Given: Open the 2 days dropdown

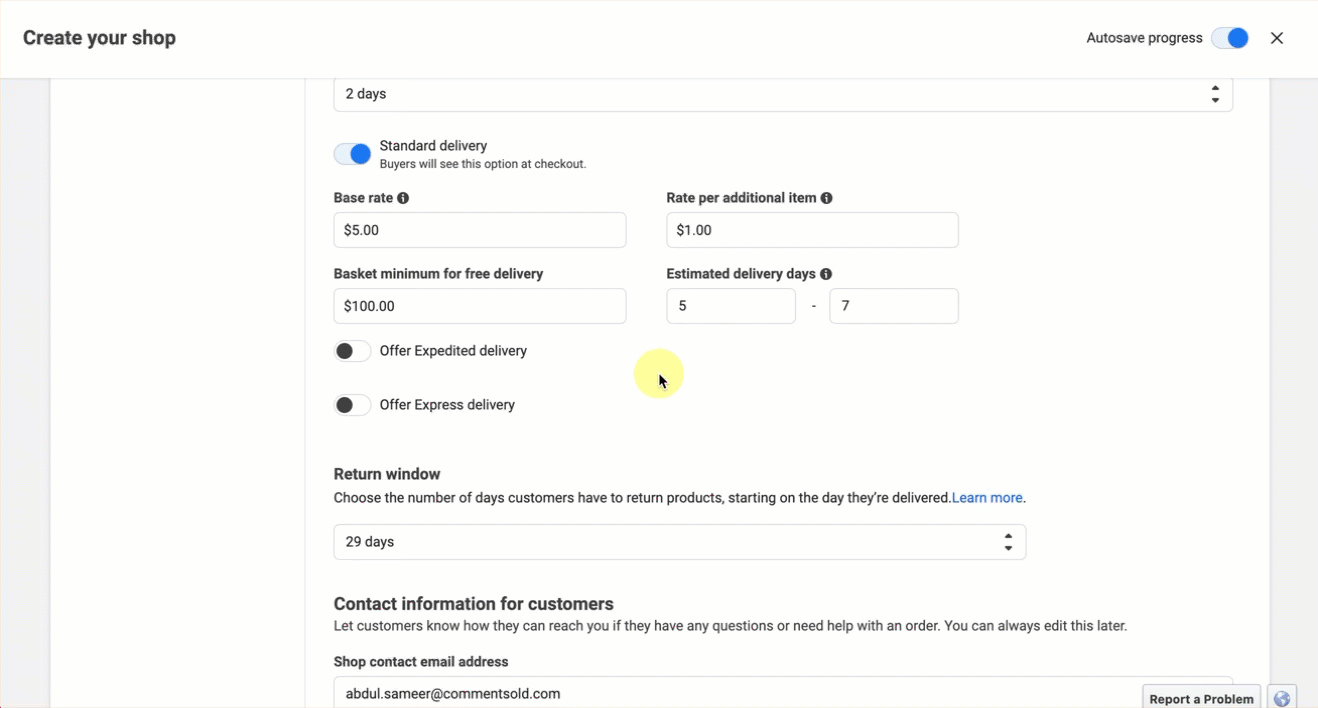Looking at the screenshot, I should pyautogui.click(x=782, y=94).
